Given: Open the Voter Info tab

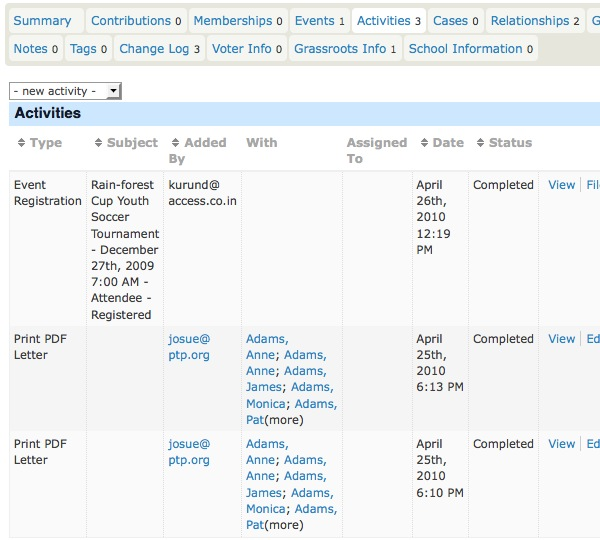Looking at the screenshot, I should 246,49.
